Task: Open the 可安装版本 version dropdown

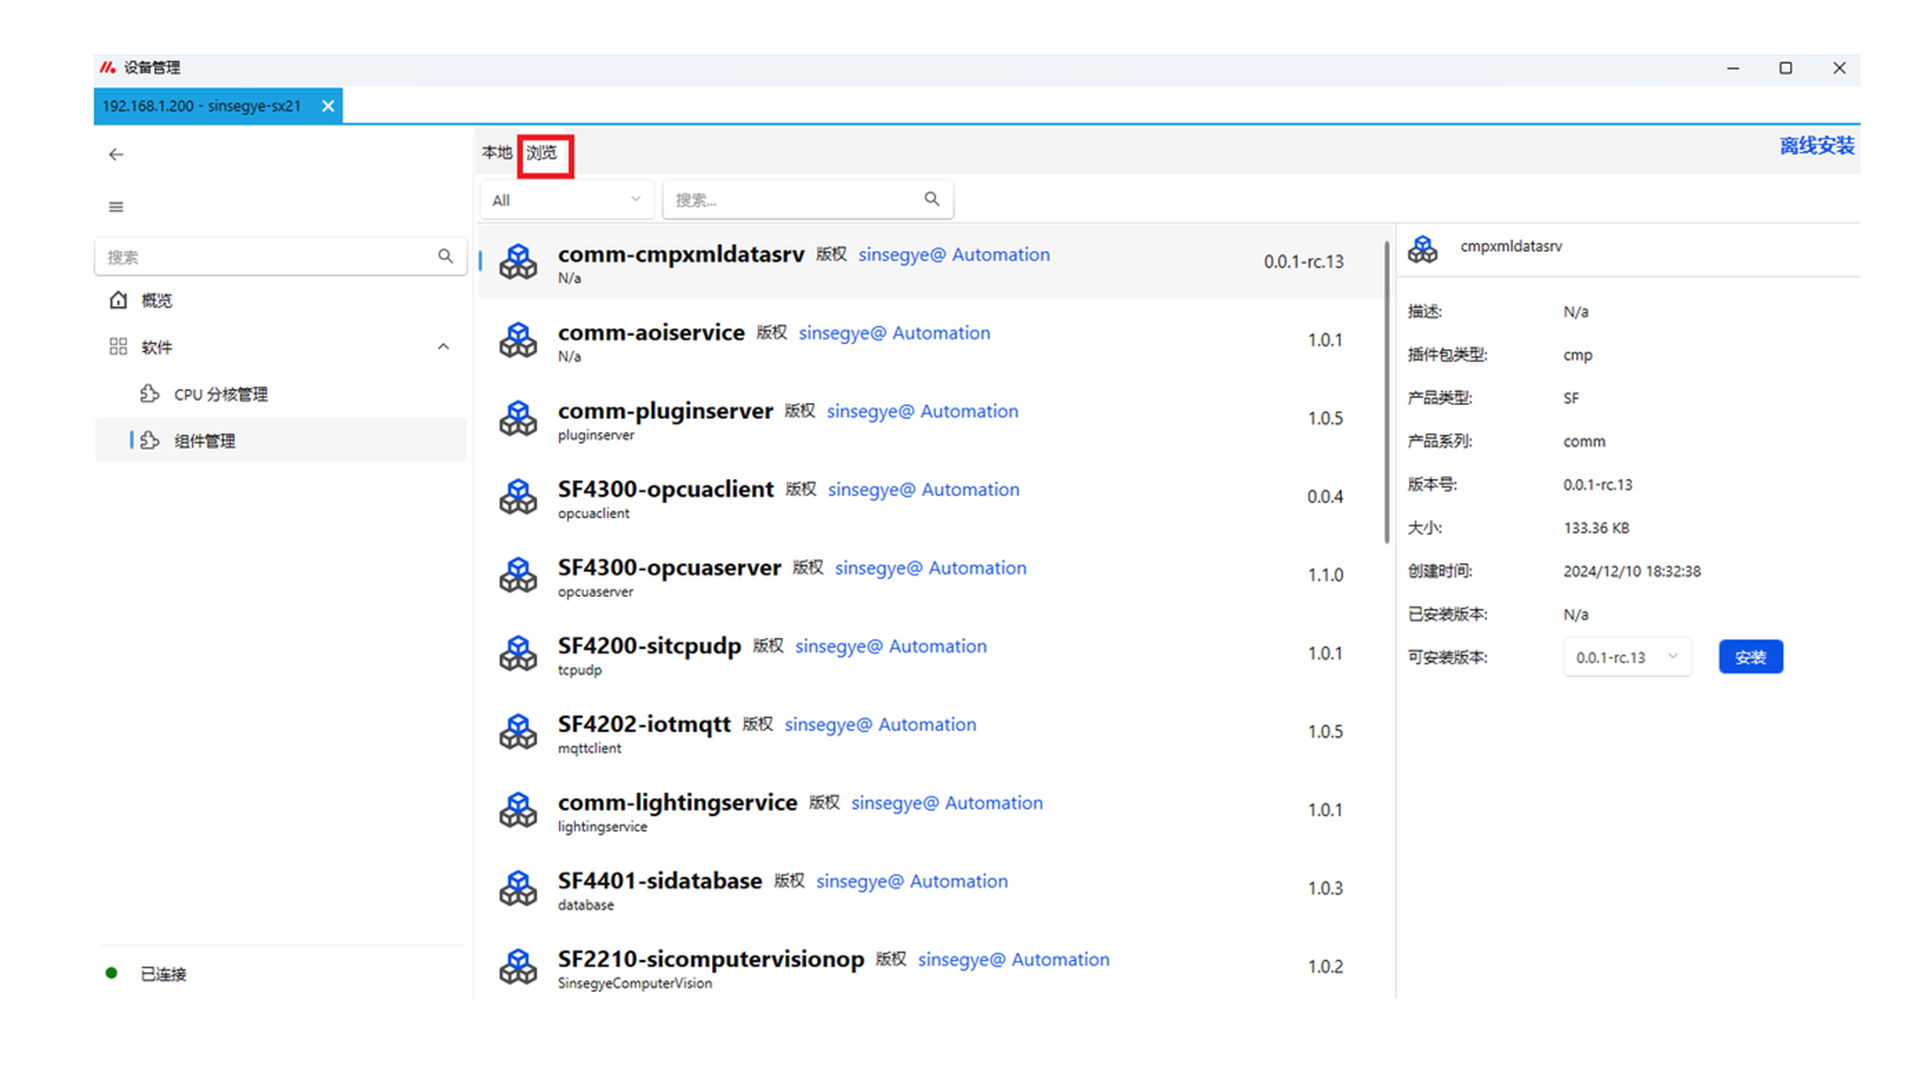Action: point(1626,657)
